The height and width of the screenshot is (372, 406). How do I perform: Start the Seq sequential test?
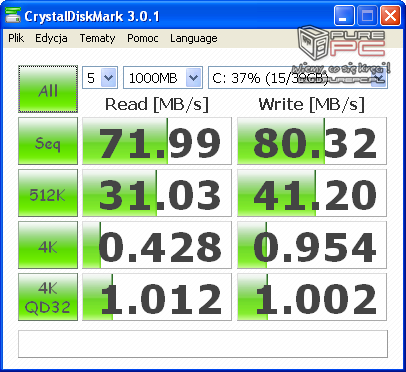coord(48,141)
